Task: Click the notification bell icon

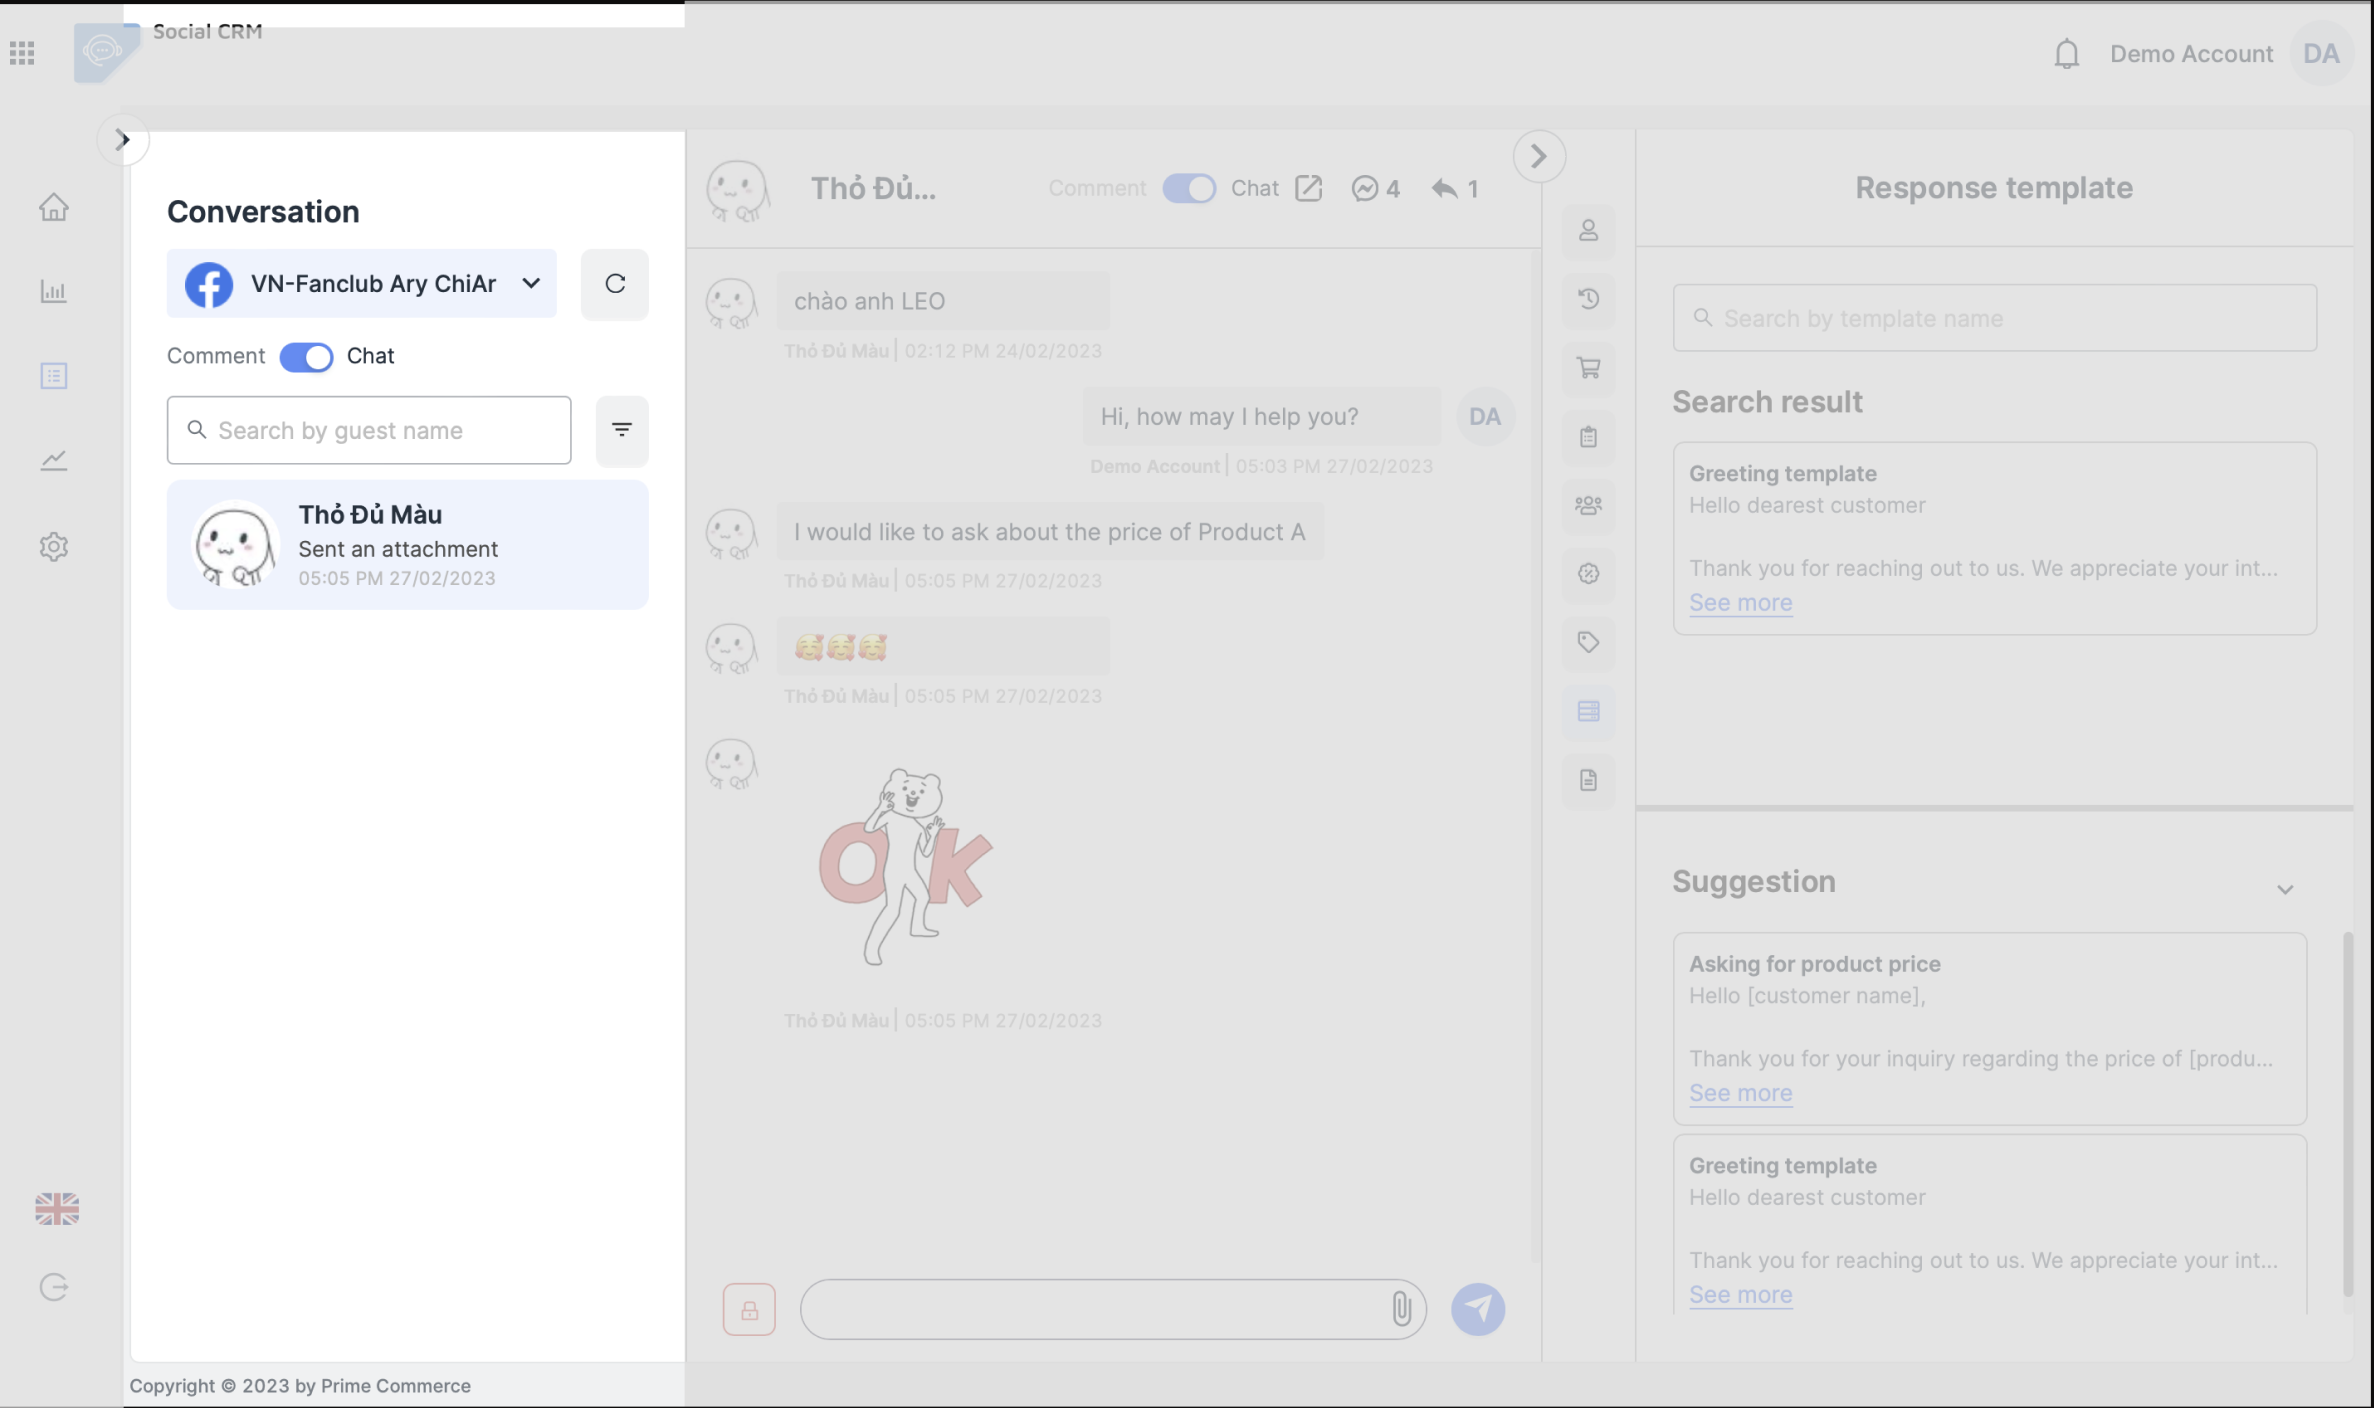Action: tap(2066, 54)
